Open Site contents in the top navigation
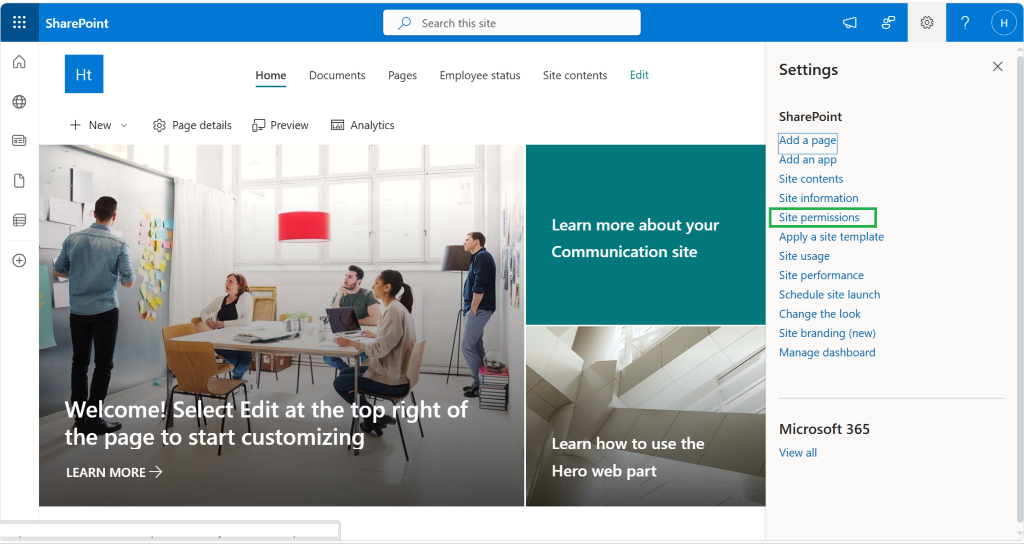1024x544 pixels. pos(575,75)
